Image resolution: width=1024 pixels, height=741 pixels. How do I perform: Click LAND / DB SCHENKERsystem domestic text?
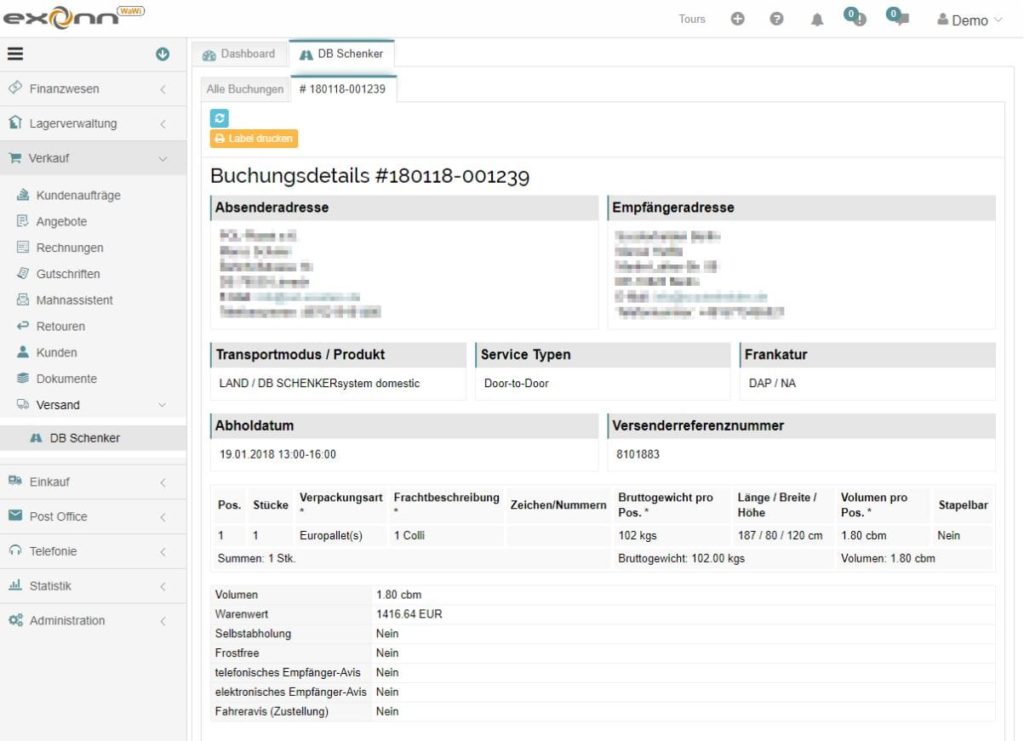(319, 383)
